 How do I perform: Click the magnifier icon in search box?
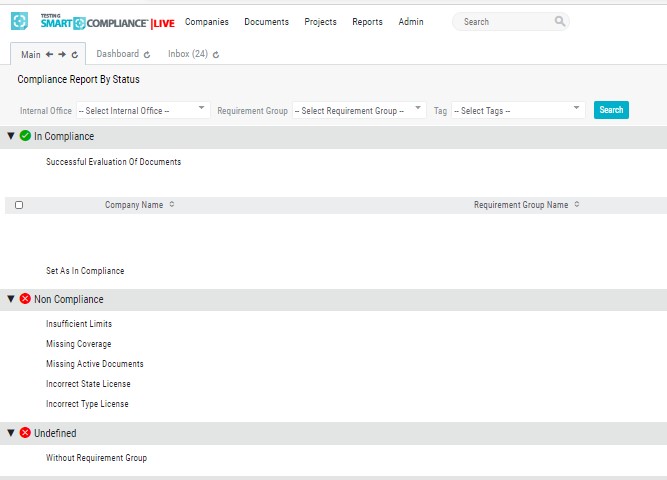pyautogui.click(x=560, y=21)
